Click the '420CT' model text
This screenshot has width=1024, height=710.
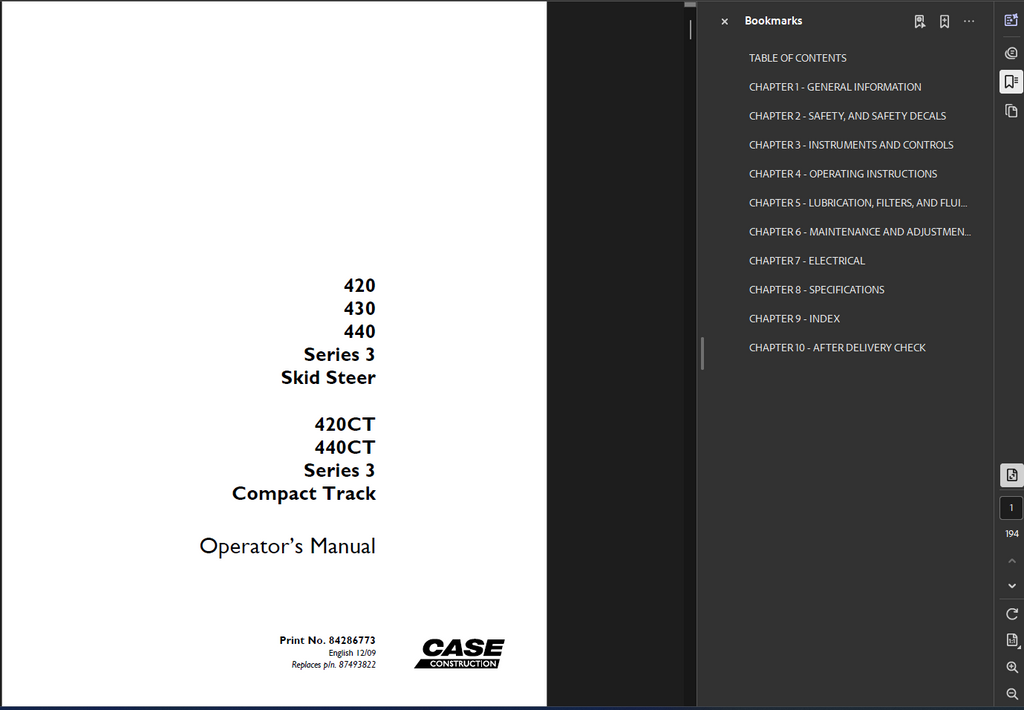(345, 425)
